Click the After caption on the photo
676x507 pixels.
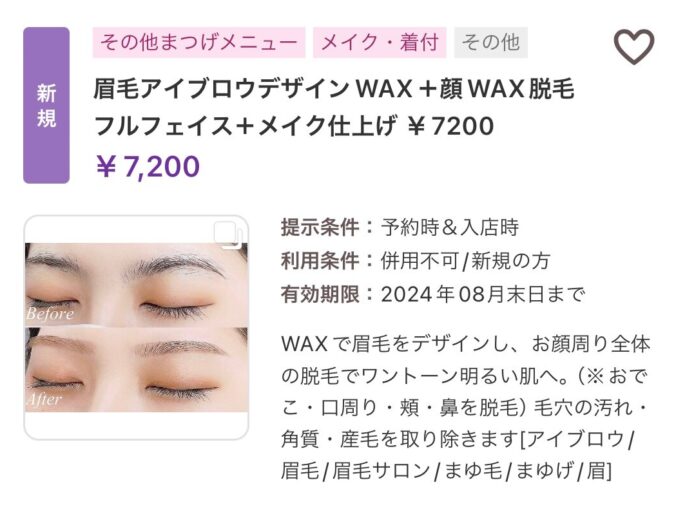[44, 400]
